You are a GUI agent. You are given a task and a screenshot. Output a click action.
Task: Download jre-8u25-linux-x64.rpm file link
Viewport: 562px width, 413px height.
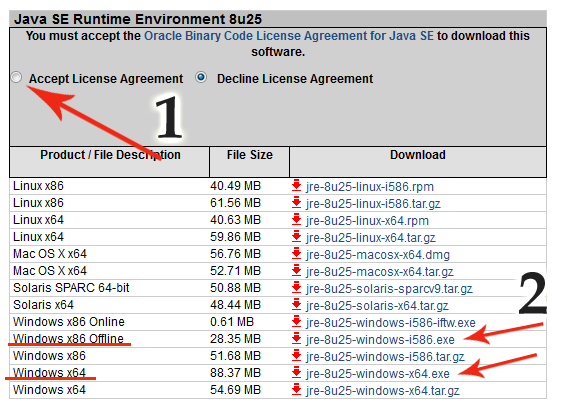pos(367,221)
